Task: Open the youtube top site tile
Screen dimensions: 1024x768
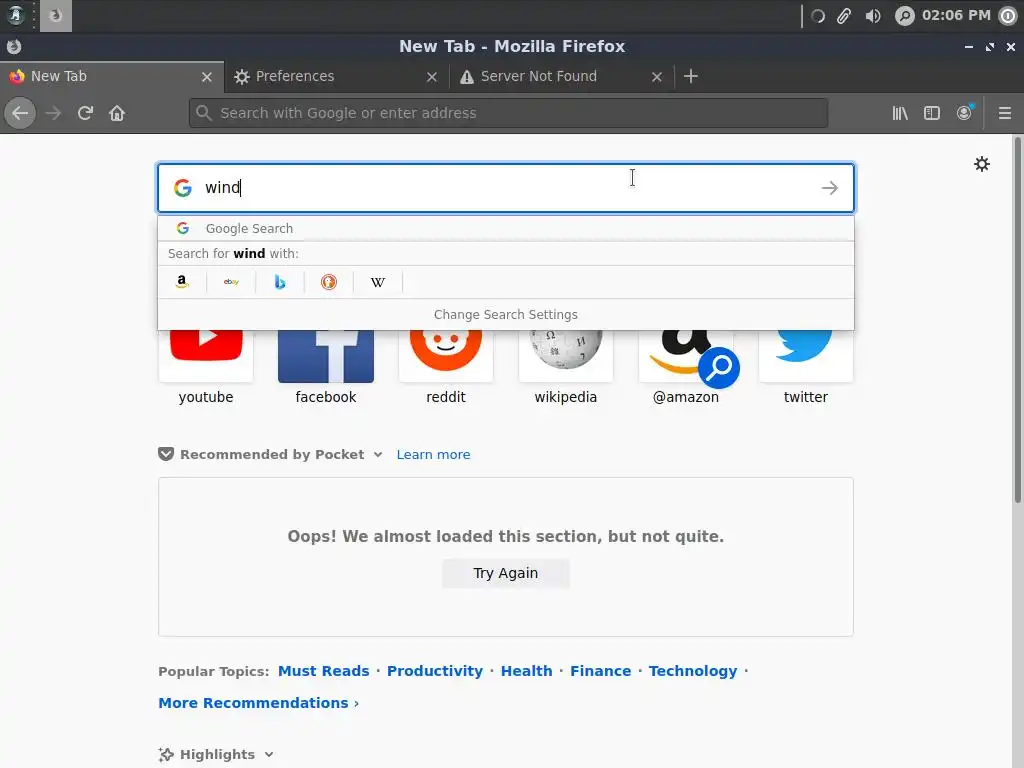Action: pyautogui.click(x=206, y=367)
